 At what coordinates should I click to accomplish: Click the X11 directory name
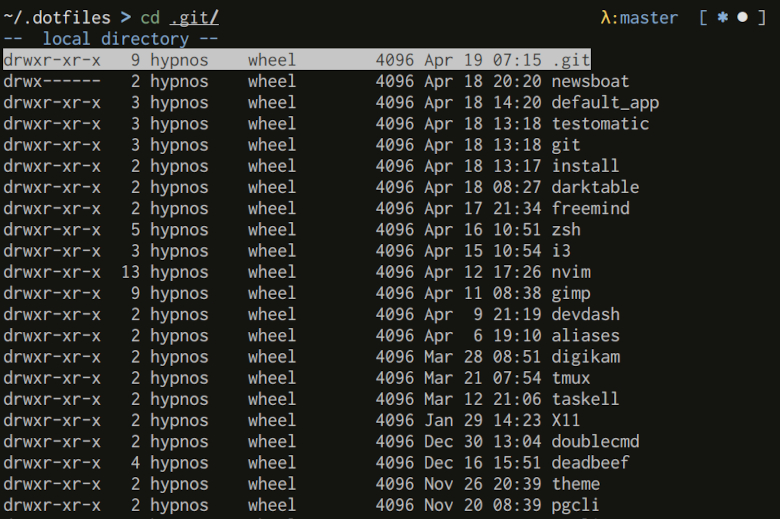tap(566, 420)
